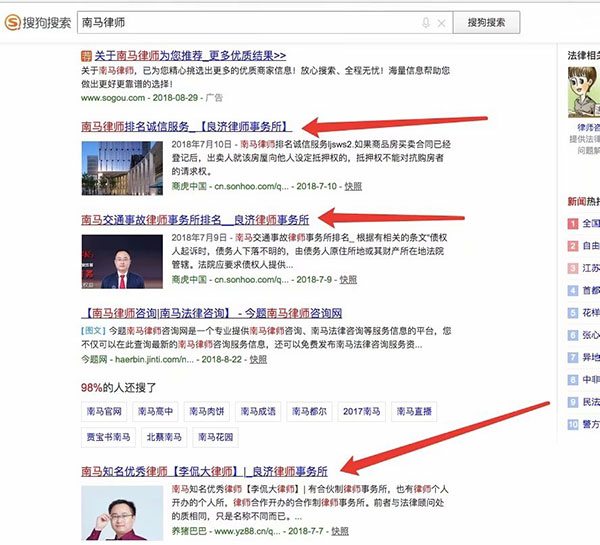Open result 南马律师排名诚信服务 良济律师事务所
Viewport: 600px width, 545px height.
point(185,126)
